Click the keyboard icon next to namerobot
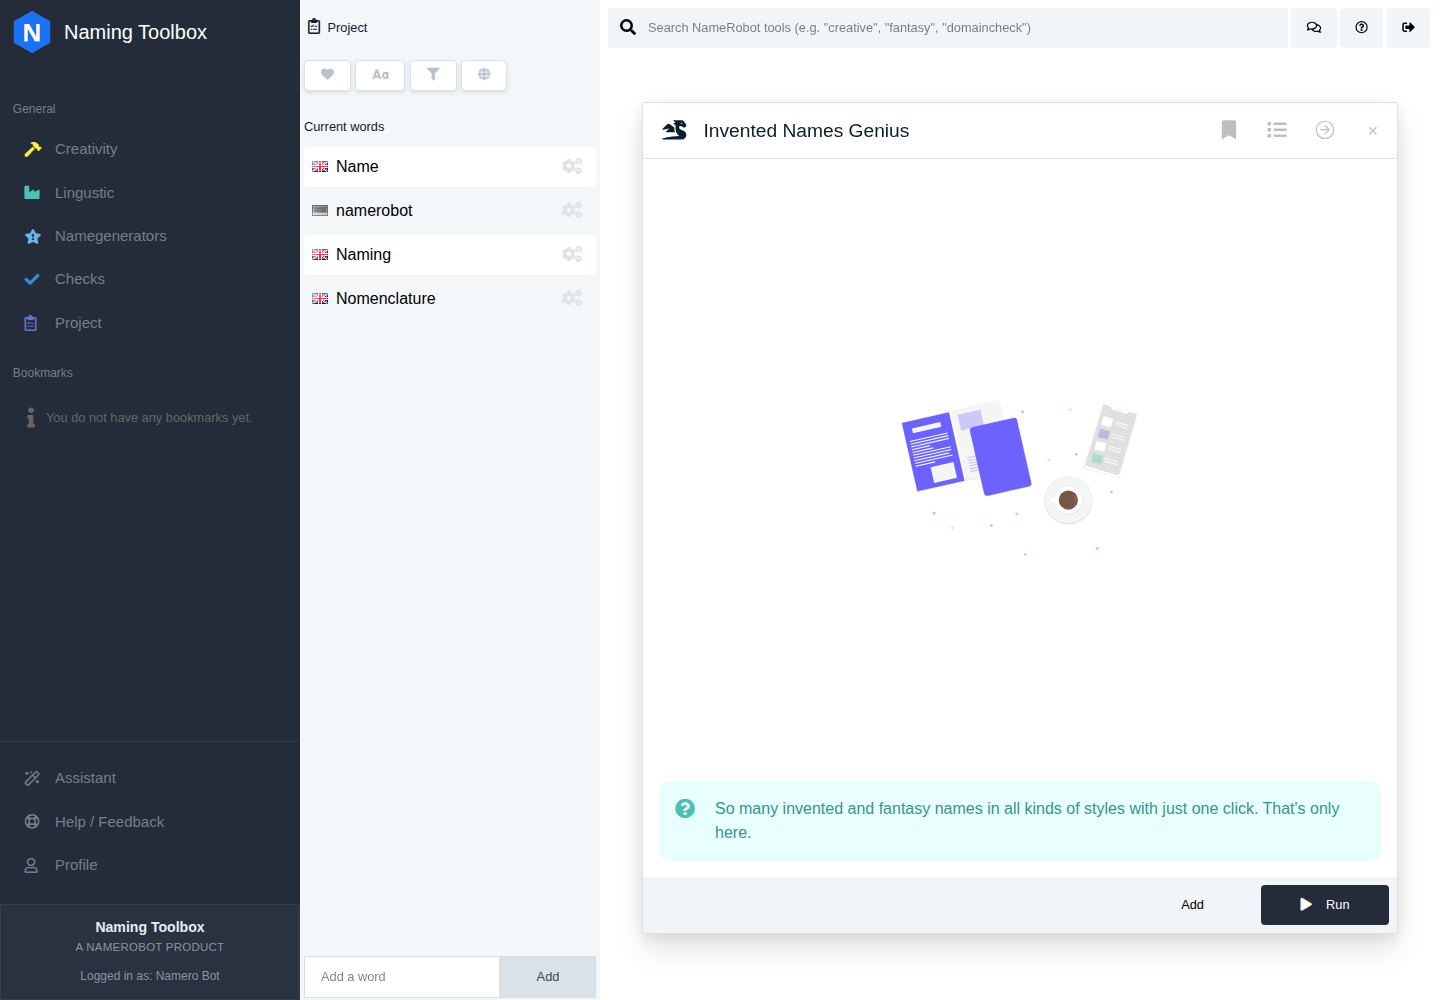Screen dimensions: 1440x1000 pos(320,211)
